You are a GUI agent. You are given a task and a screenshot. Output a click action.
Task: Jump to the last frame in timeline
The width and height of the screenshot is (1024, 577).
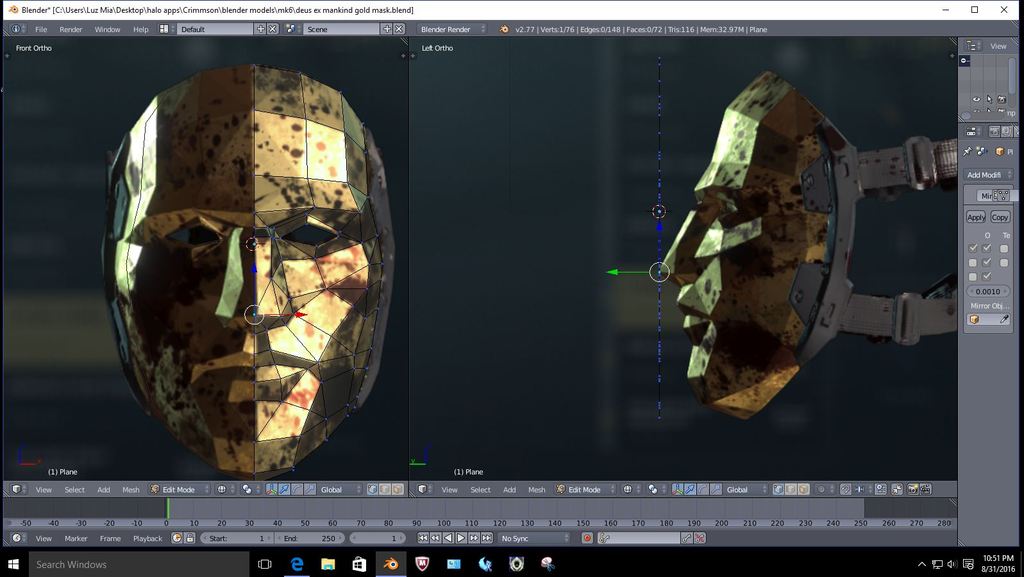[x=487, y=538]
